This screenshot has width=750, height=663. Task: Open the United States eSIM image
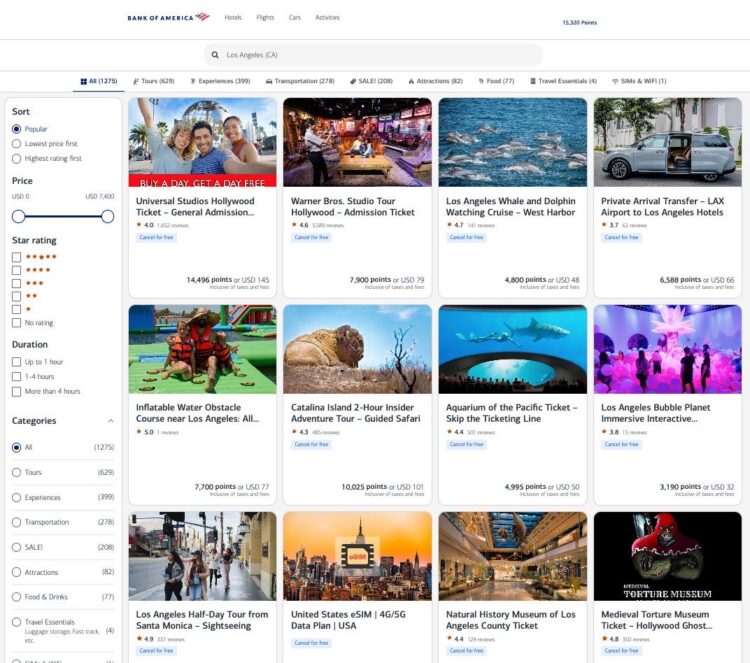tap(357, 556)
